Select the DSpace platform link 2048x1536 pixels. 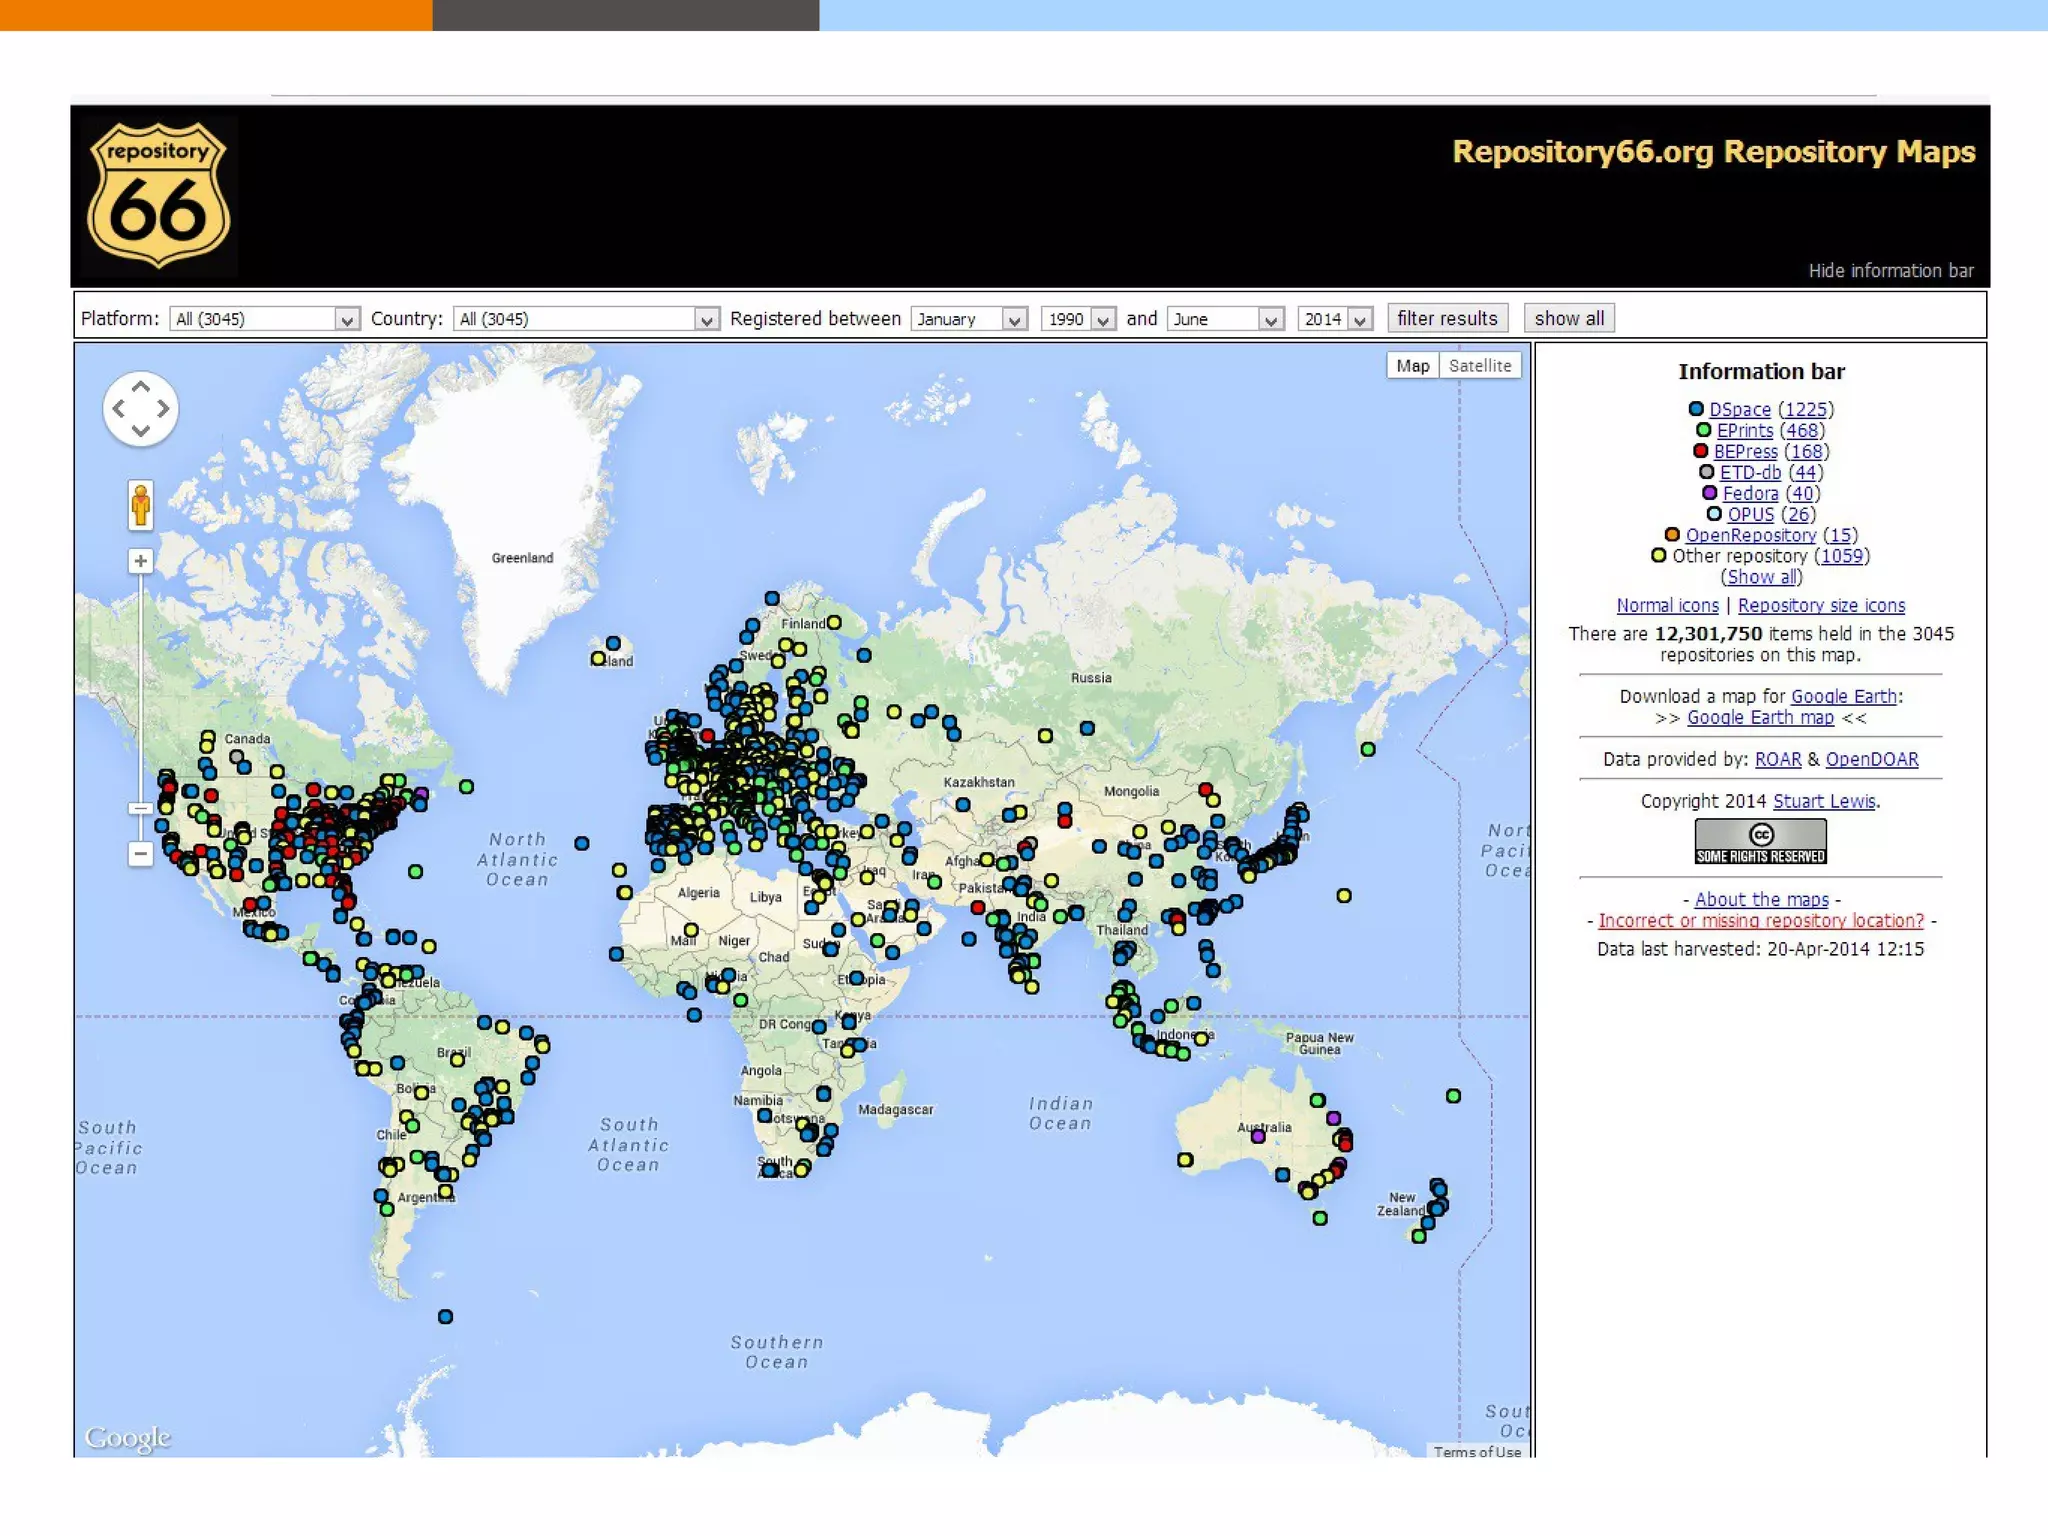tap(1739, 409)
